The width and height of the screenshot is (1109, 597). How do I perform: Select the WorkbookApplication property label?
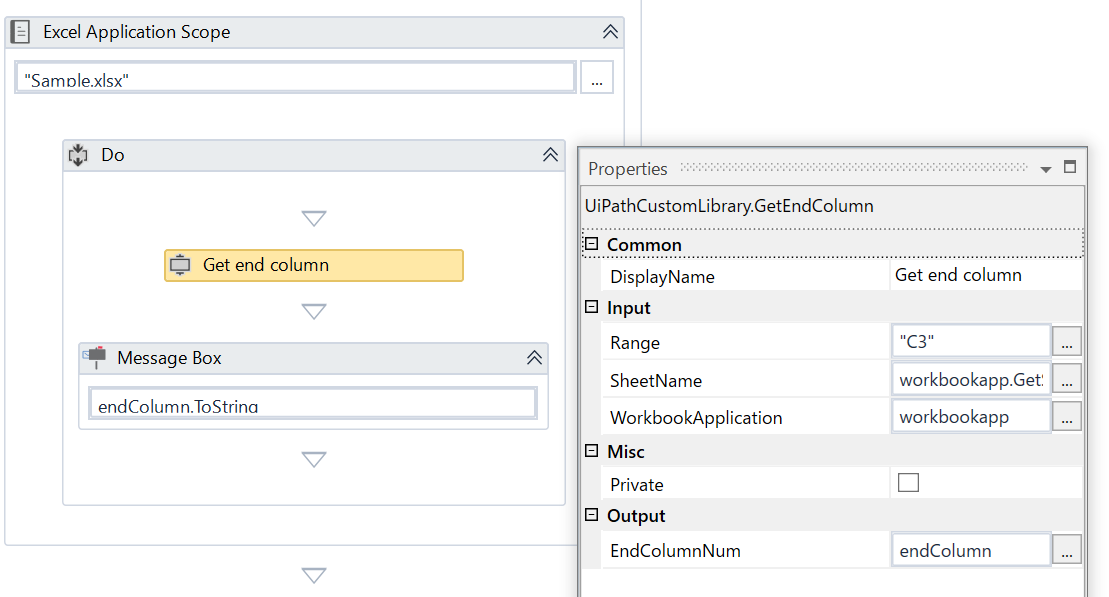click(x=696, y=418)
